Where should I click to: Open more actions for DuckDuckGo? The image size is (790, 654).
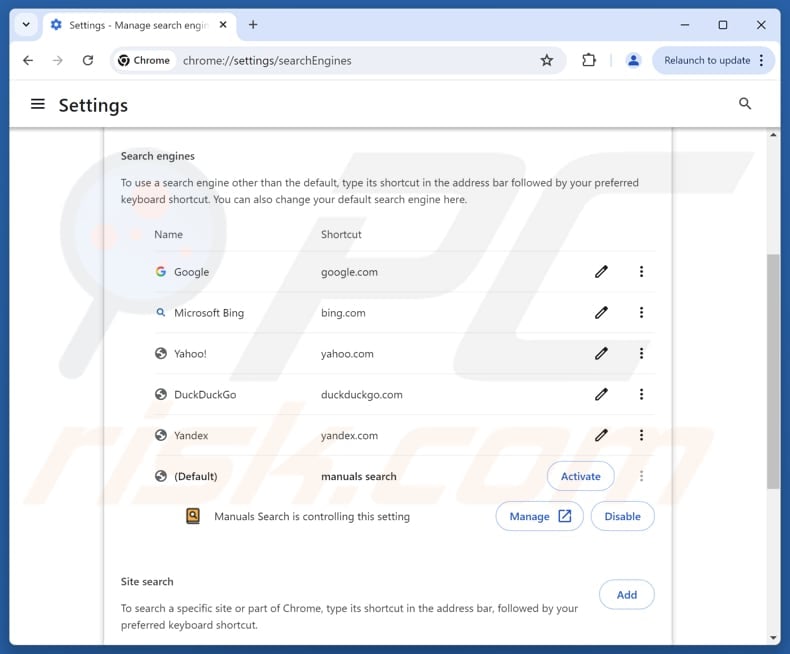tap(641, 394)
